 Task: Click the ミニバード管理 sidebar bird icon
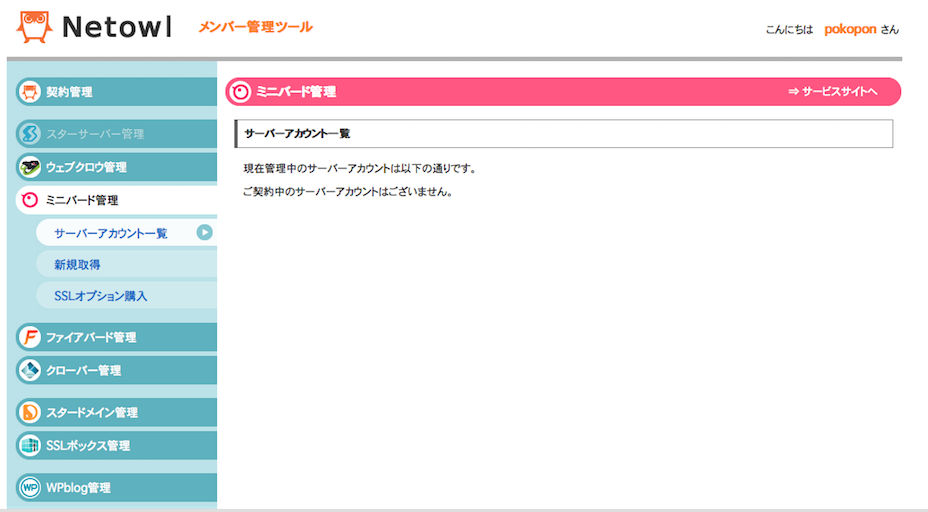[x=30, y=200]
